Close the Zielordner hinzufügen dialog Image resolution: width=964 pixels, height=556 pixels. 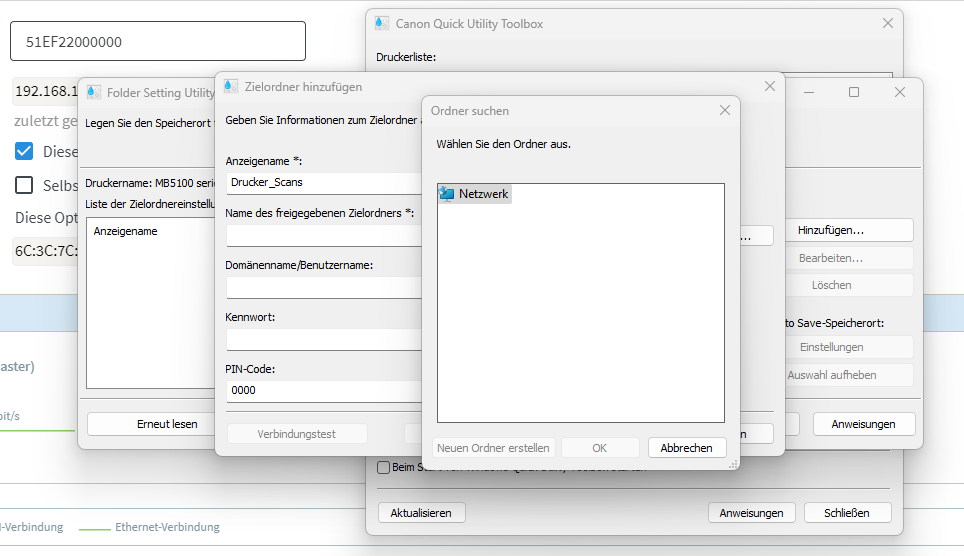770,86
